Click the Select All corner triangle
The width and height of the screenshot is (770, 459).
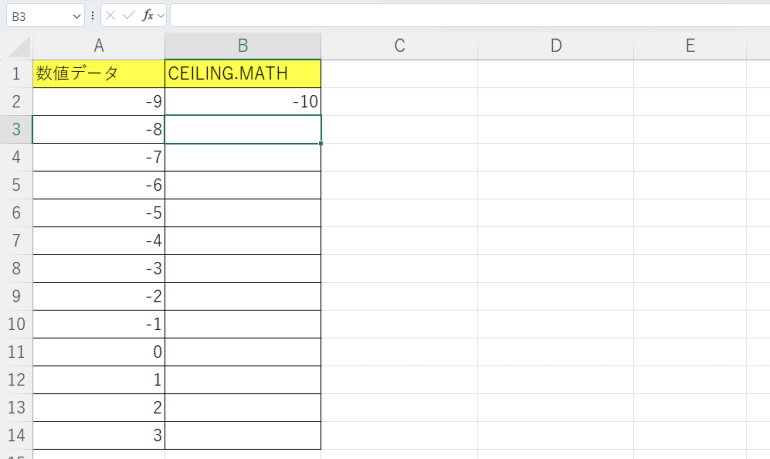tap(17, 47)
